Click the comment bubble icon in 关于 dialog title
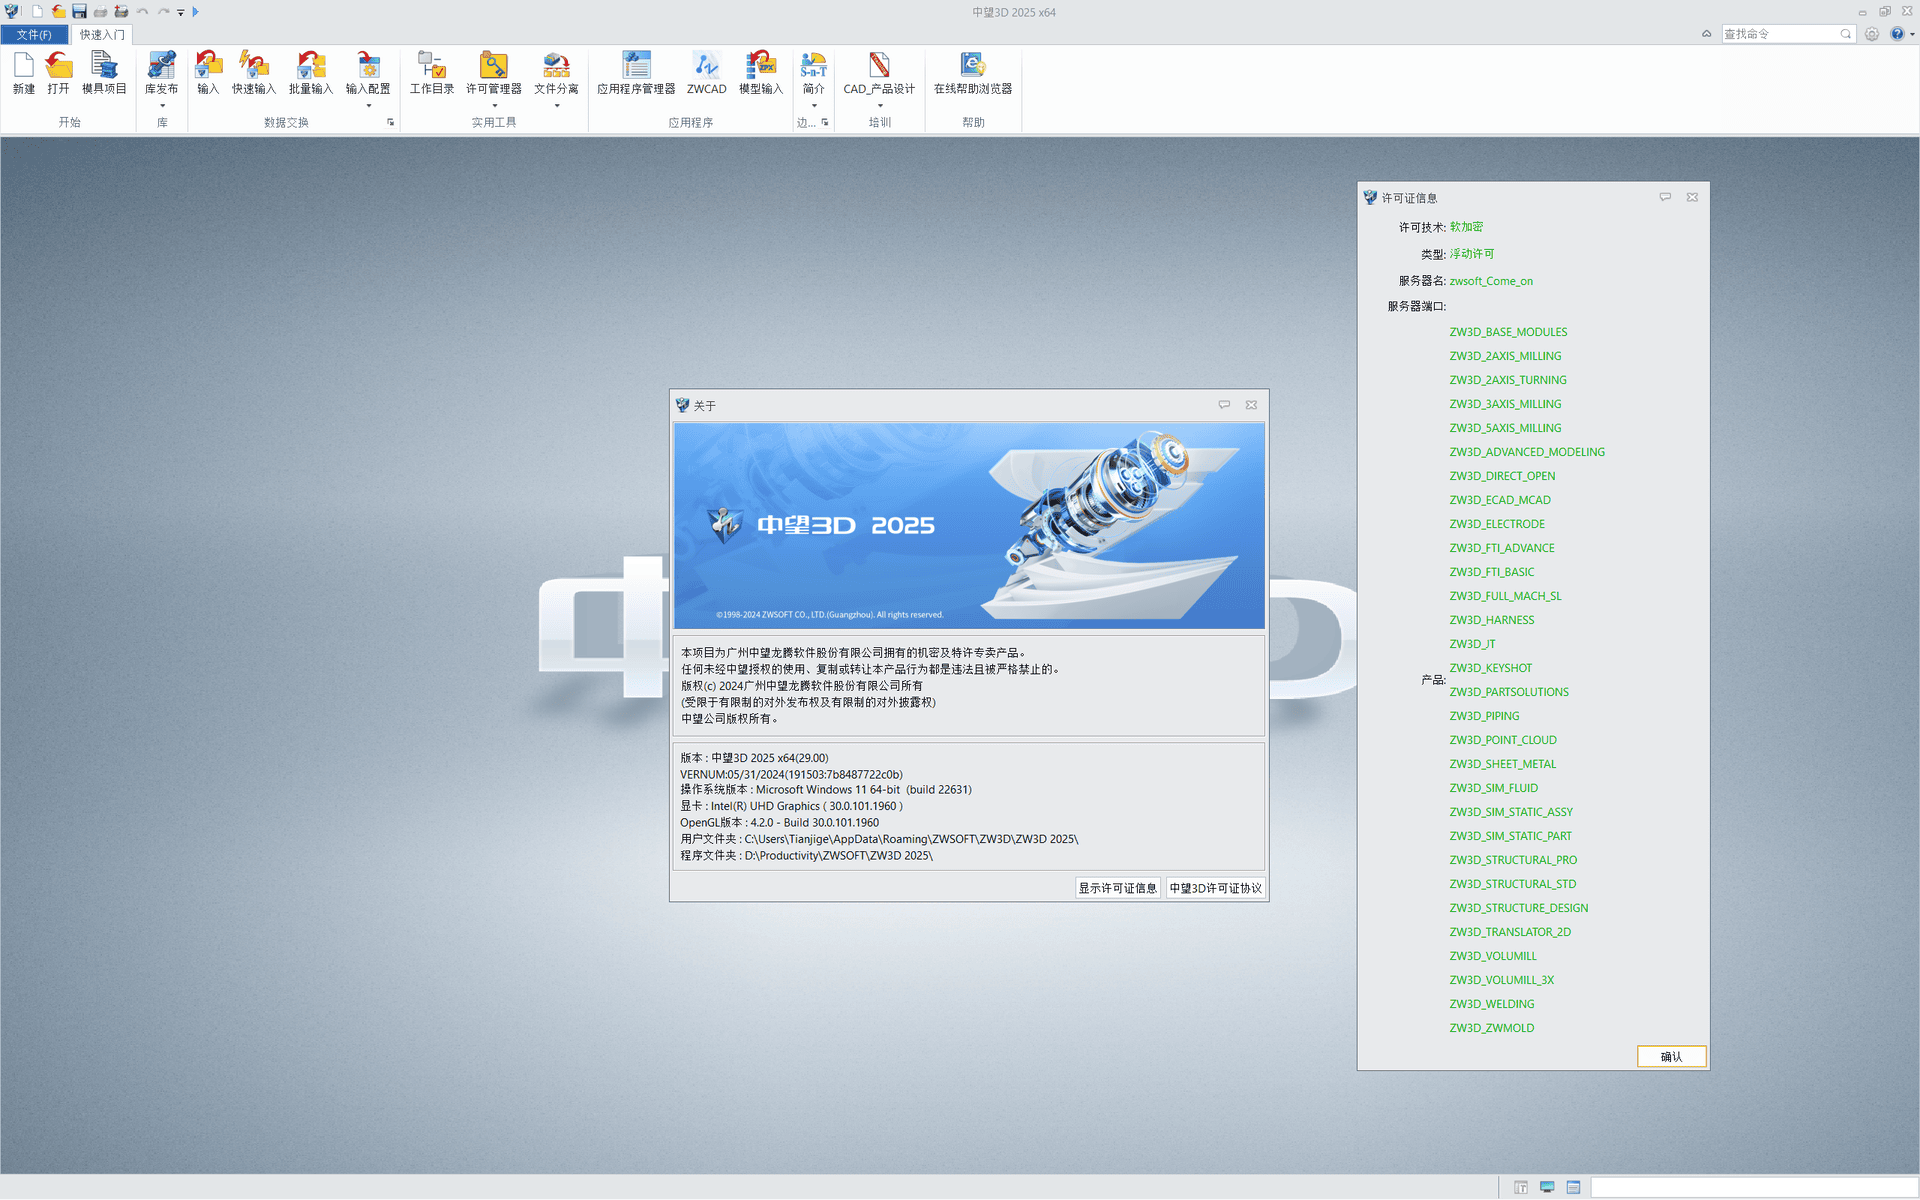 [x=1224, y=405]
